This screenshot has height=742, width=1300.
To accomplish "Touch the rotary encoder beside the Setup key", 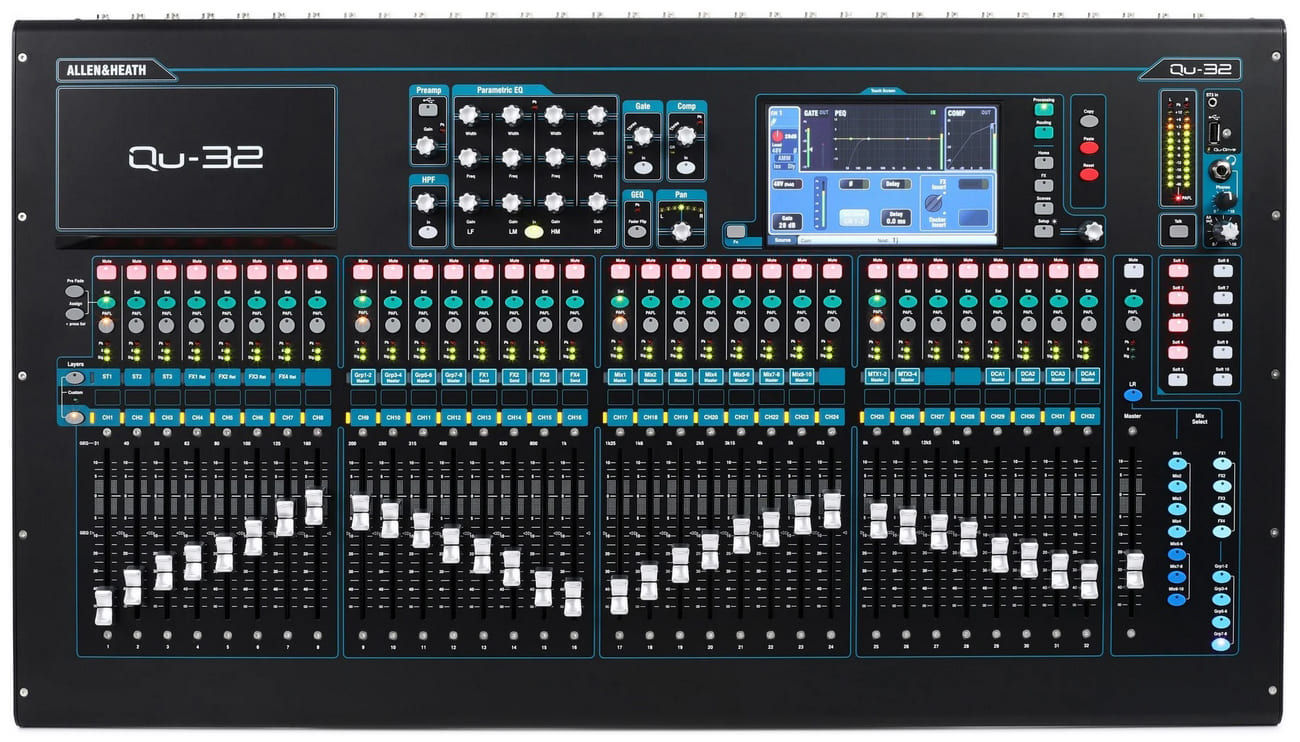I will coord(1093,231).
